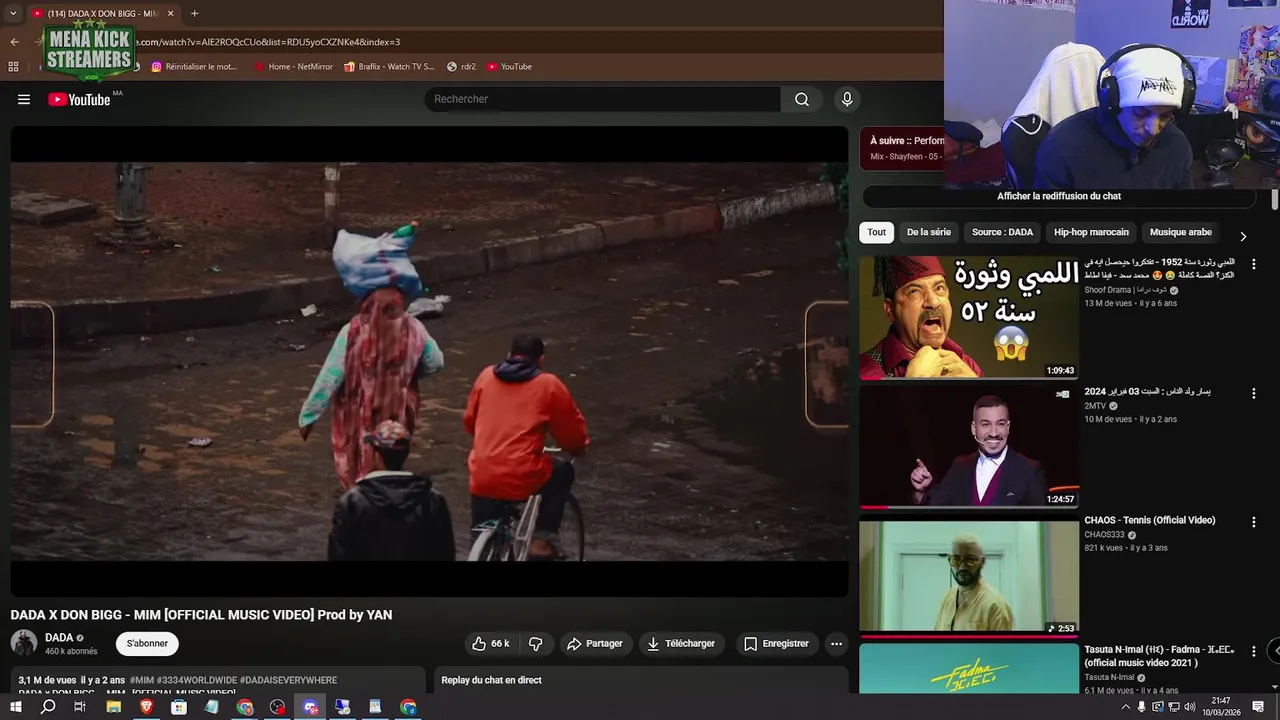The height and width of the screenshot is (720, 1280).
Task: Open the browser apps grid shortcut
Action: pos(13,67)
